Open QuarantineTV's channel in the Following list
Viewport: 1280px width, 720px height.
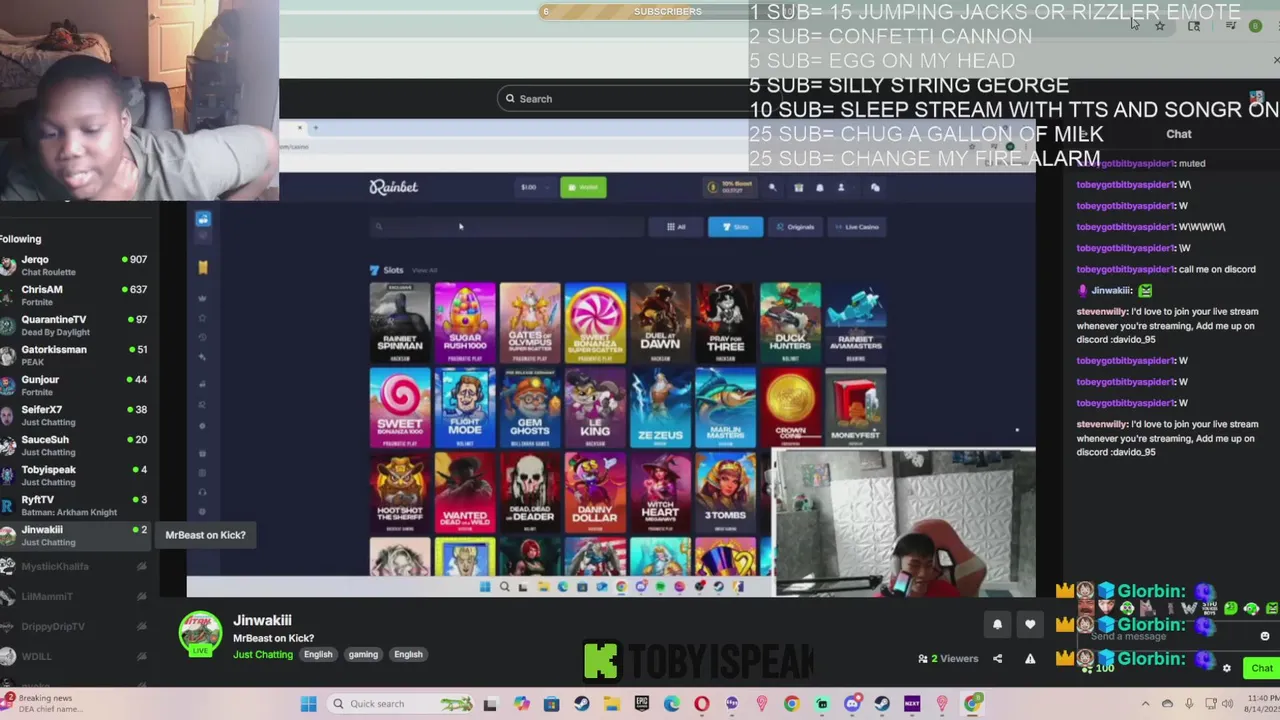75,325
